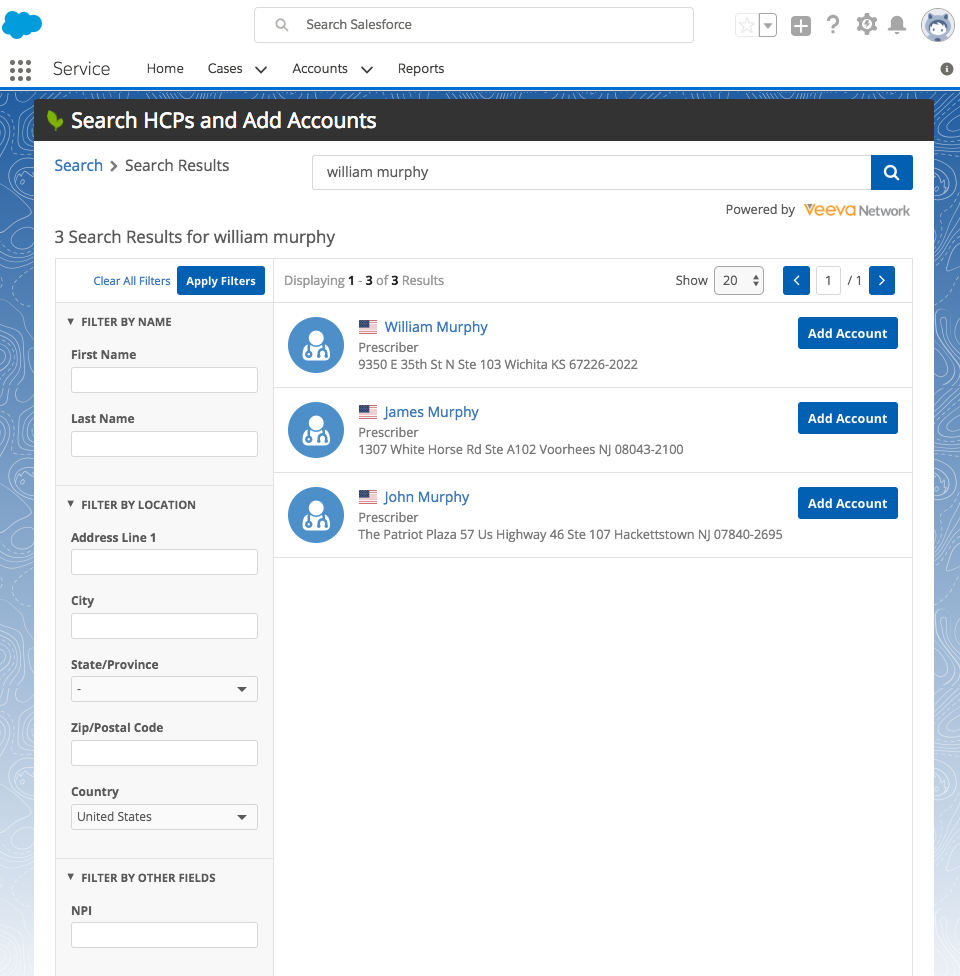
Task: Change Show results per page selector
Action: click(x=738, y=281)
